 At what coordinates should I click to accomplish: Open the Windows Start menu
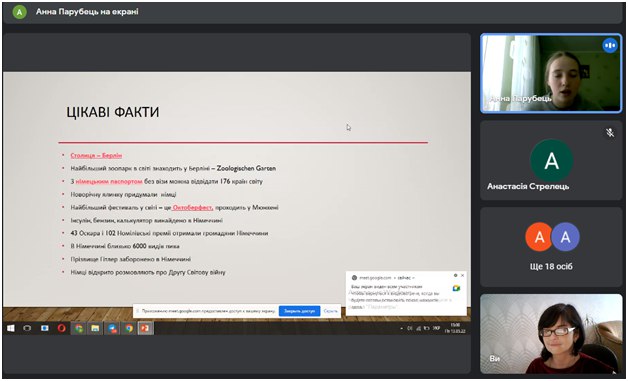[x=11, y=329]
